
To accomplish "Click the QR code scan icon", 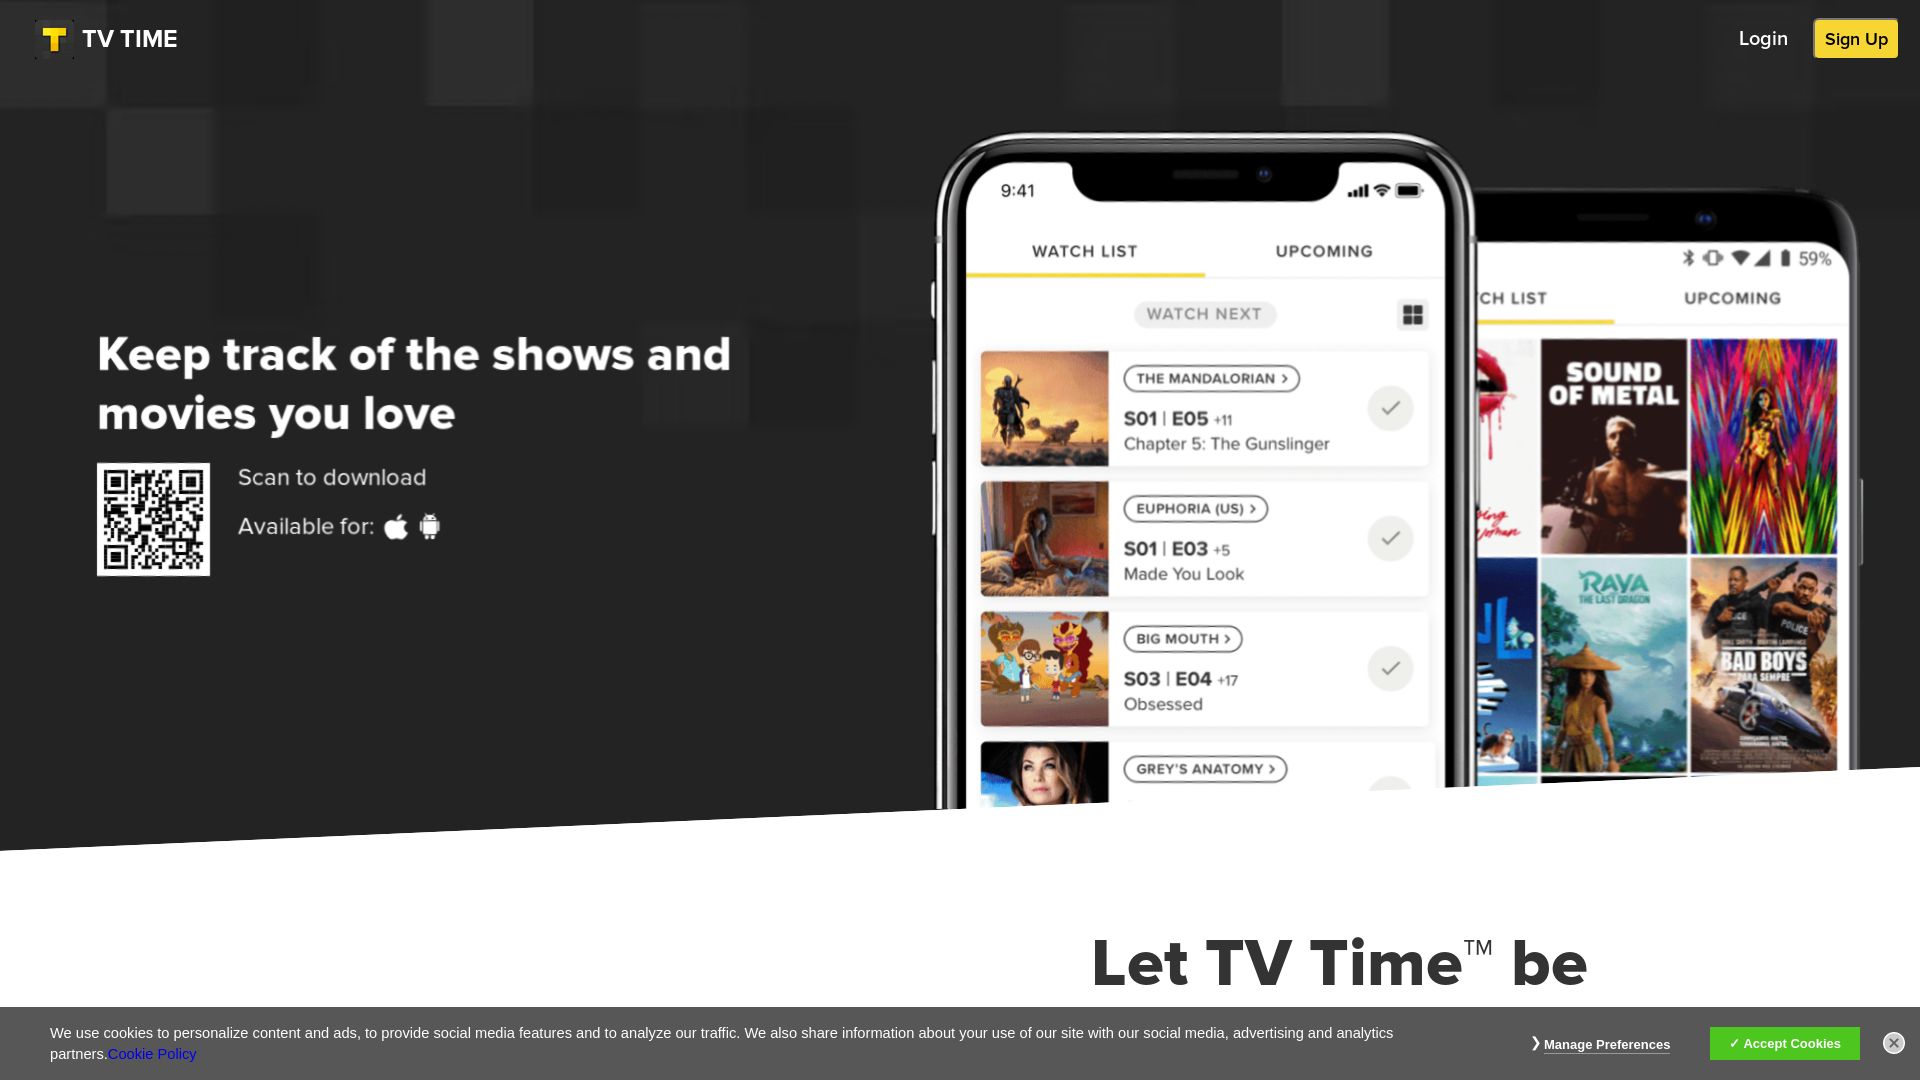I will pyautogui.click(x=153, y=518).
